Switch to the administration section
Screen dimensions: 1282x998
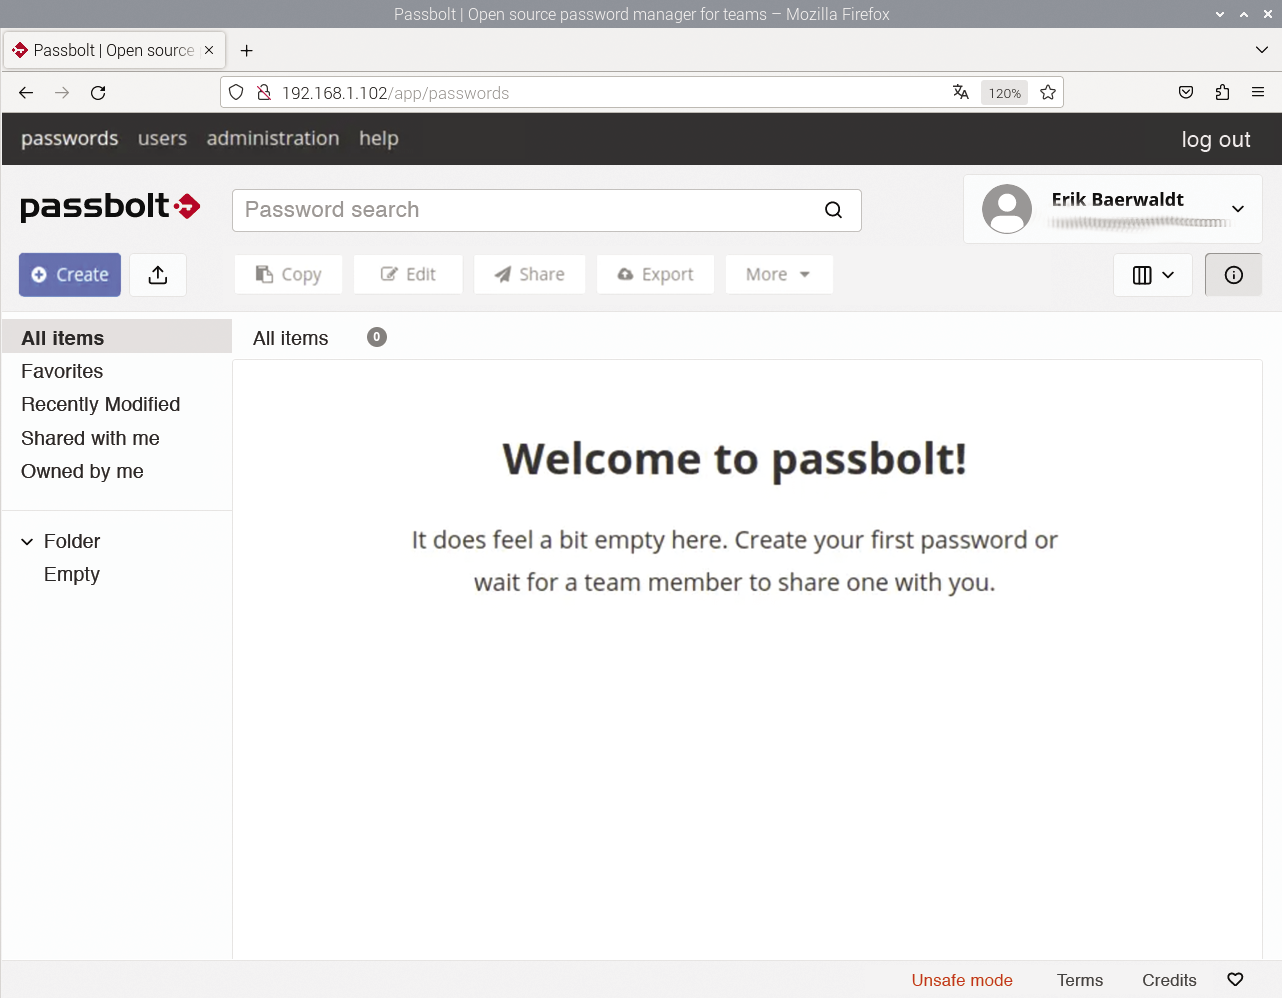[272, 139]
